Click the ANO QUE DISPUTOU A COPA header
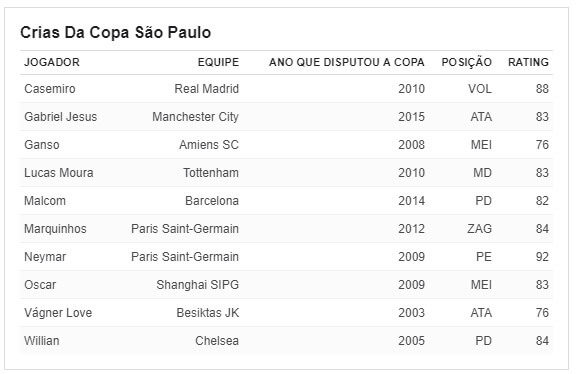This screenshot has height=374, width=577. (347, 62)
